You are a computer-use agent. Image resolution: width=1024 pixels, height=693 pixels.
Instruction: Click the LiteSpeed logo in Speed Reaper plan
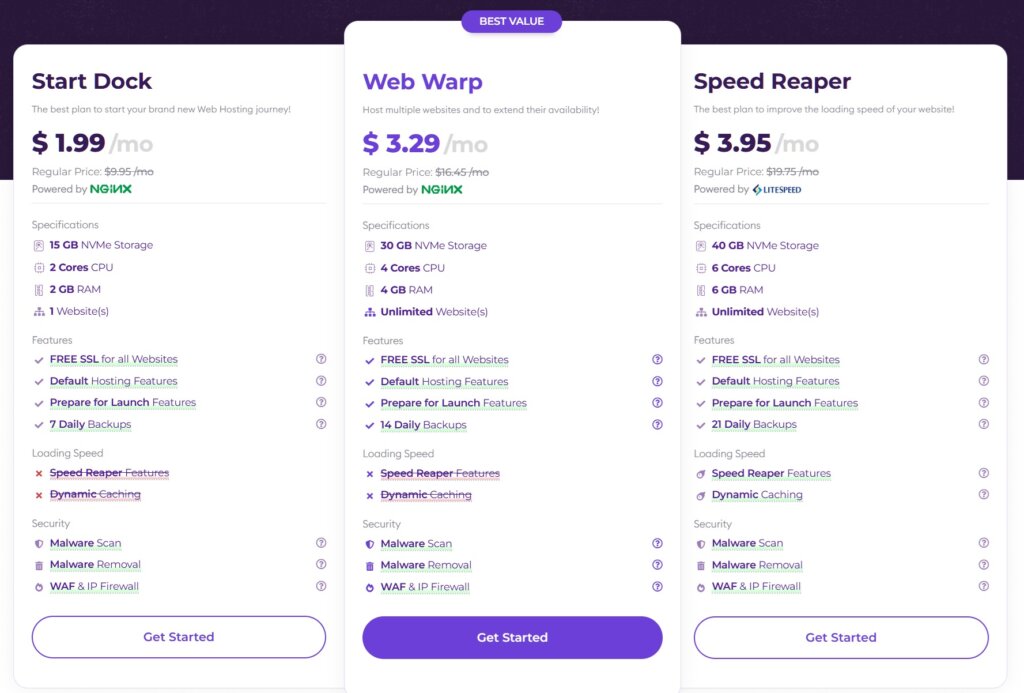click(777, 189)
